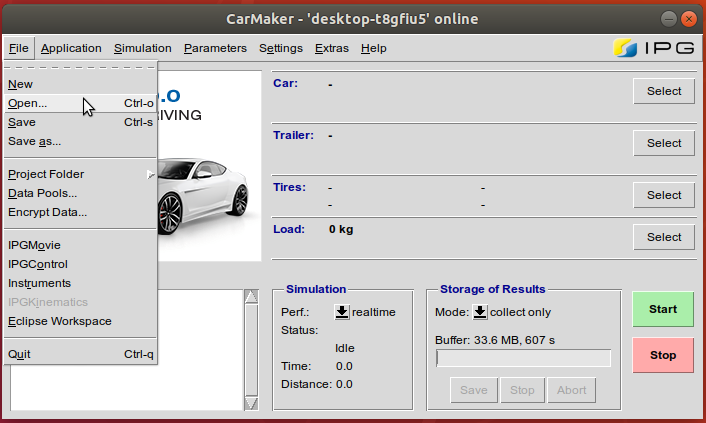Open Instruments from the File menu
706x423 pixels.
81,283
